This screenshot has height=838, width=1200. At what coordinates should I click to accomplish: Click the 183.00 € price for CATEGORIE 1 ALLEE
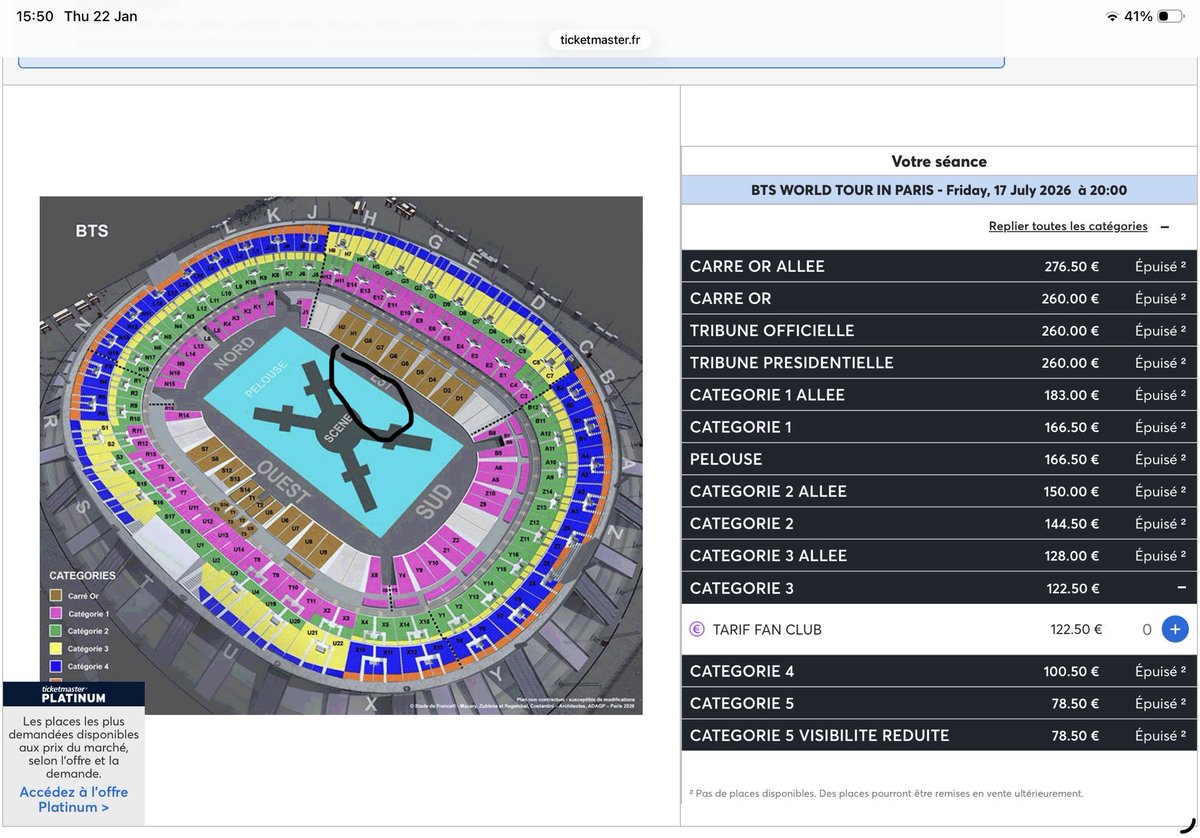(x=1071, y=395)
